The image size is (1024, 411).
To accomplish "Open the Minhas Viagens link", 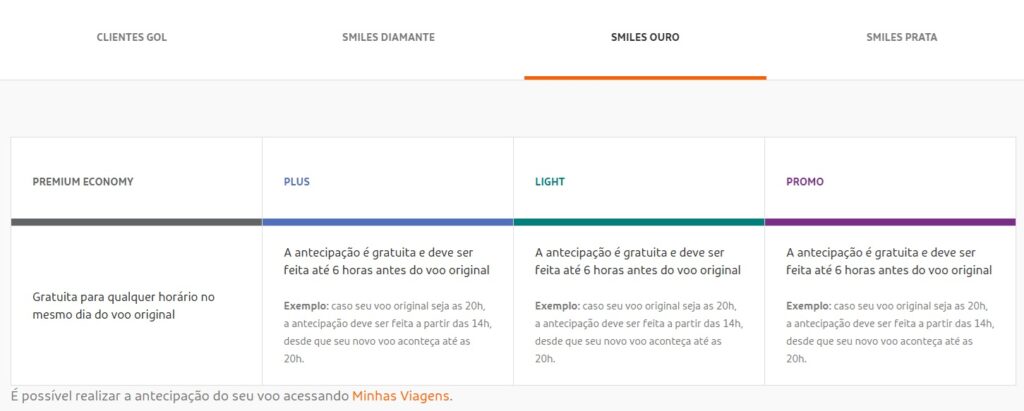I will click(x=400, y=396).
